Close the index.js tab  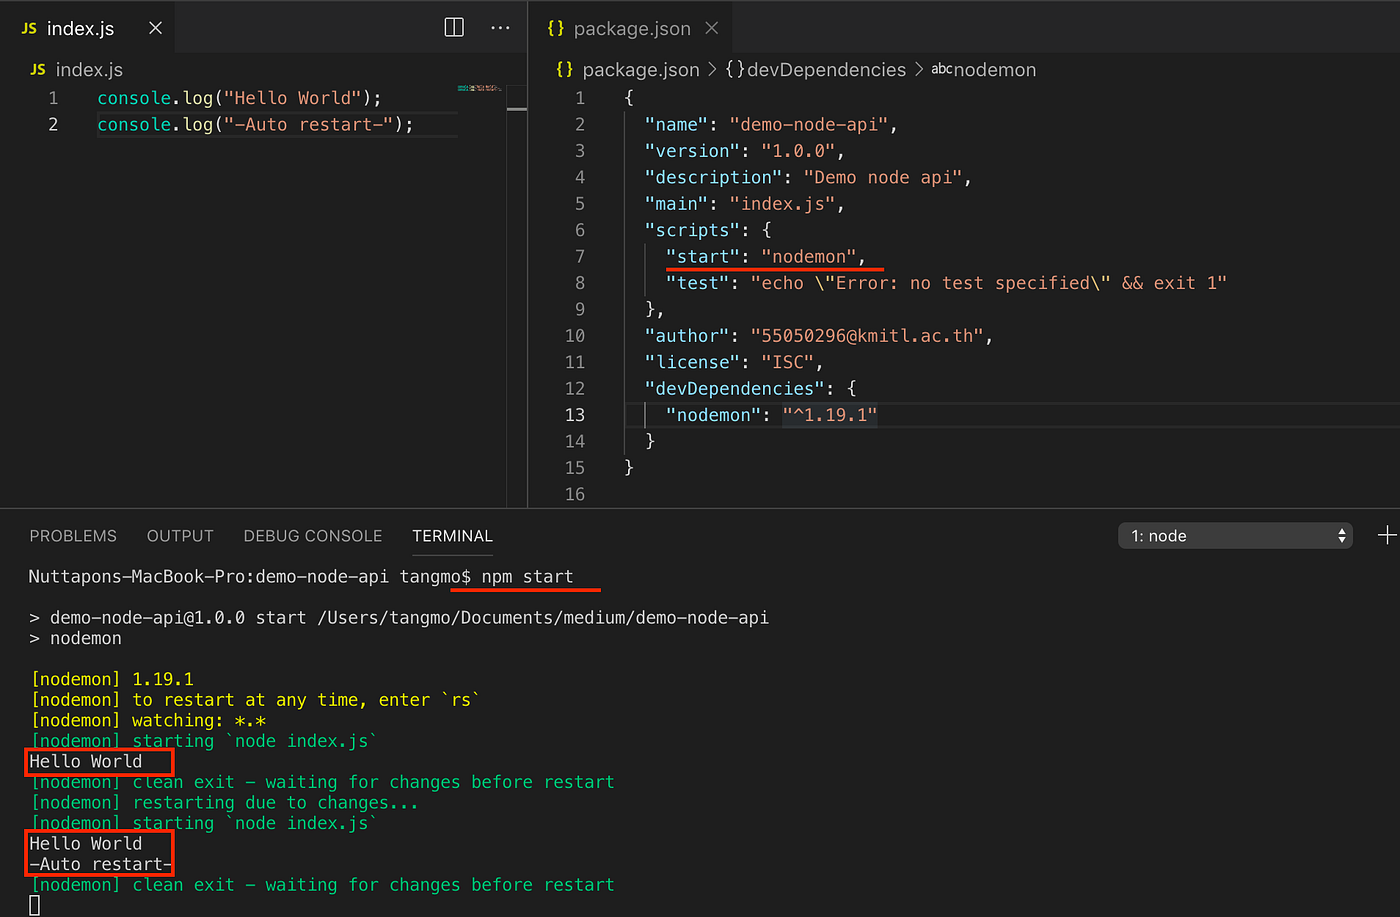coord(155,28)
